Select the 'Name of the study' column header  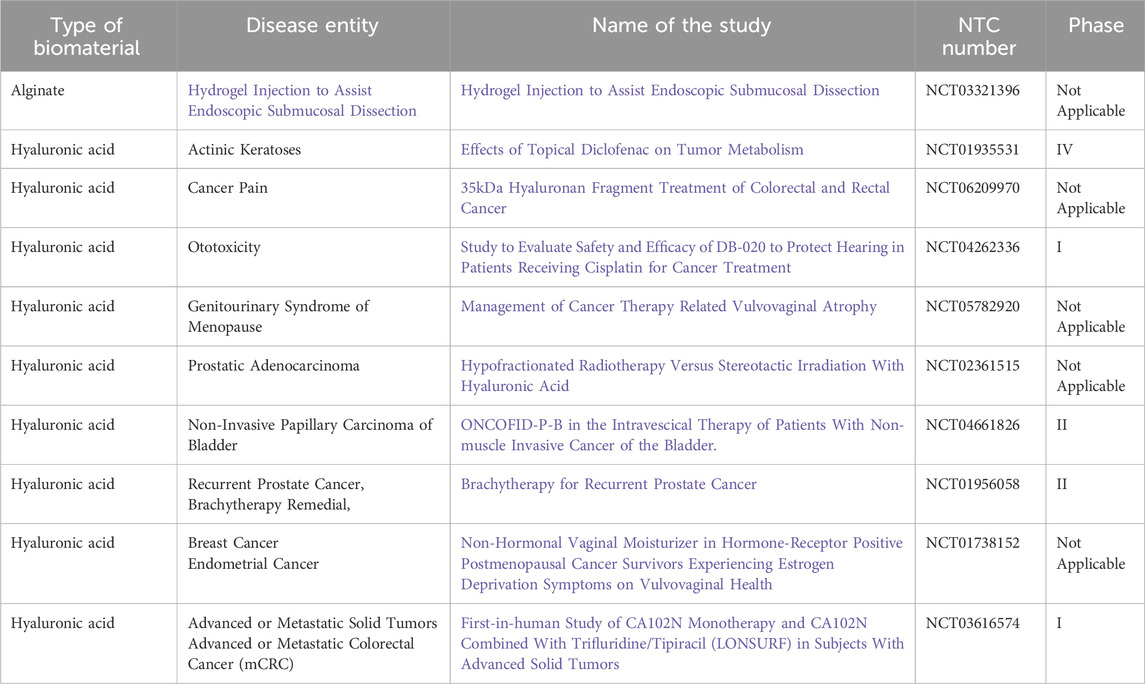pos(682,26)
